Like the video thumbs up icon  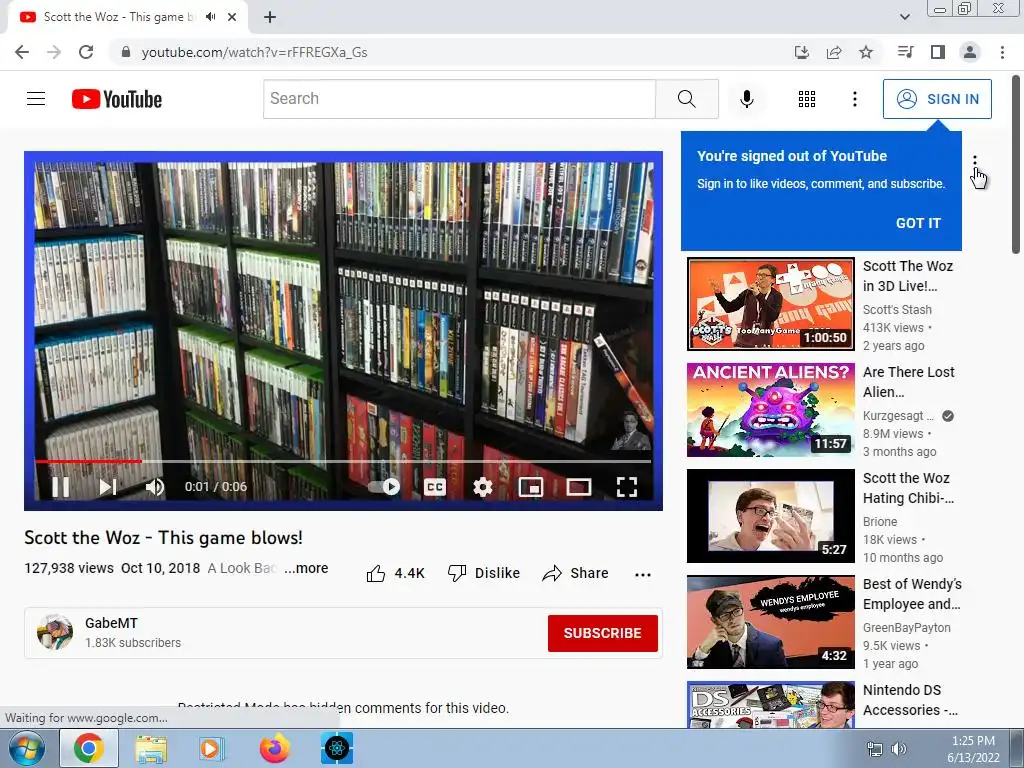tap(376, 573)
